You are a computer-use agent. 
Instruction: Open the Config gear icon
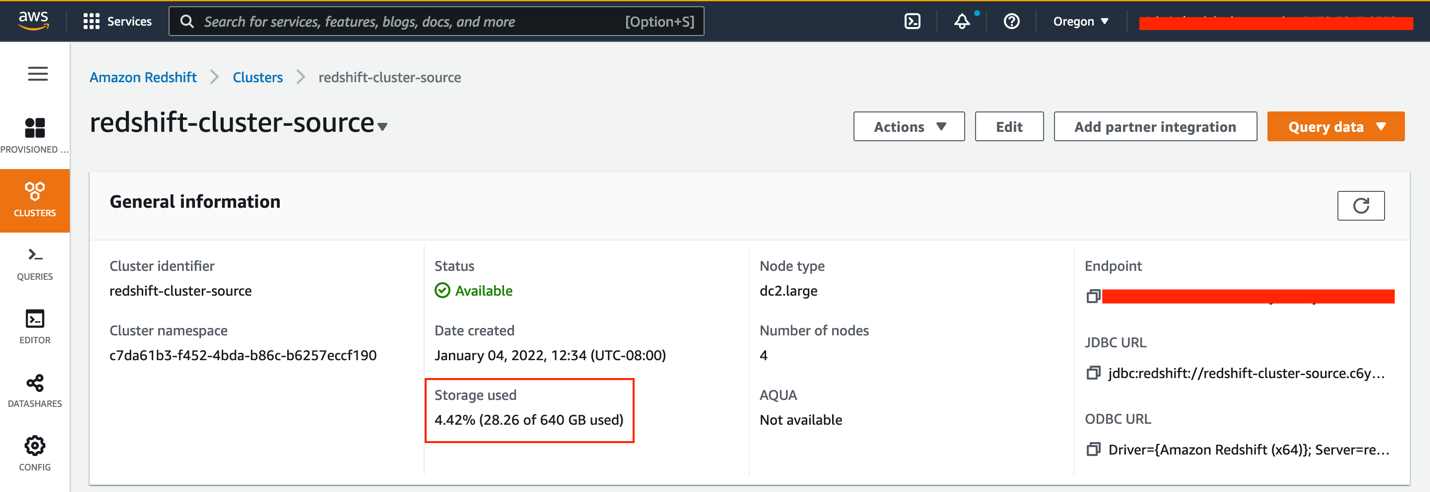coord(35,453)
